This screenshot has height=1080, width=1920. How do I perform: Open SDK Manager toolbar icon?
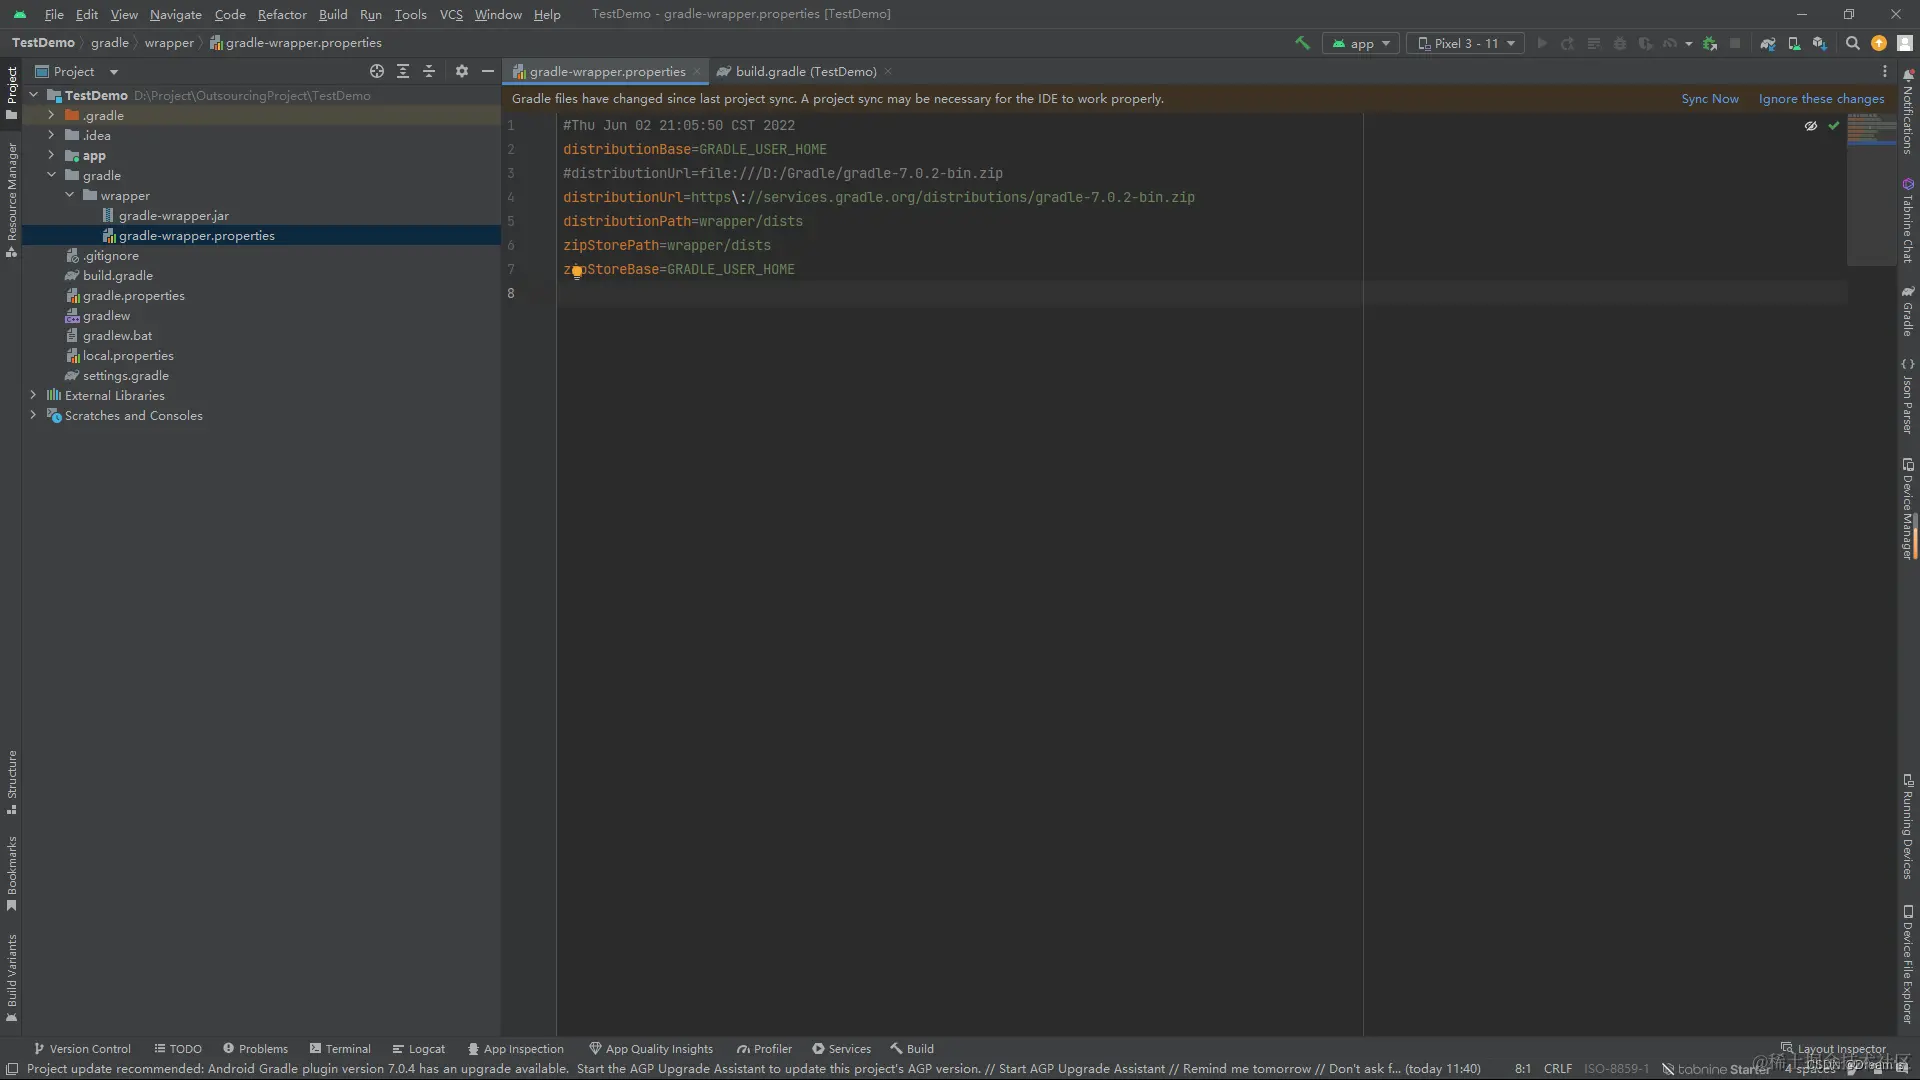click(x=1819, y=43)
